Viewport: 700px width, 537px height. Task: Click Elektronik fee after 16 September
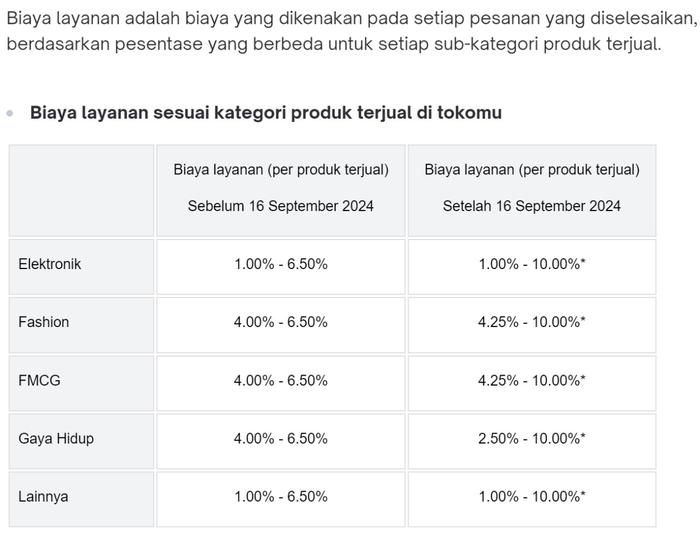532,265
